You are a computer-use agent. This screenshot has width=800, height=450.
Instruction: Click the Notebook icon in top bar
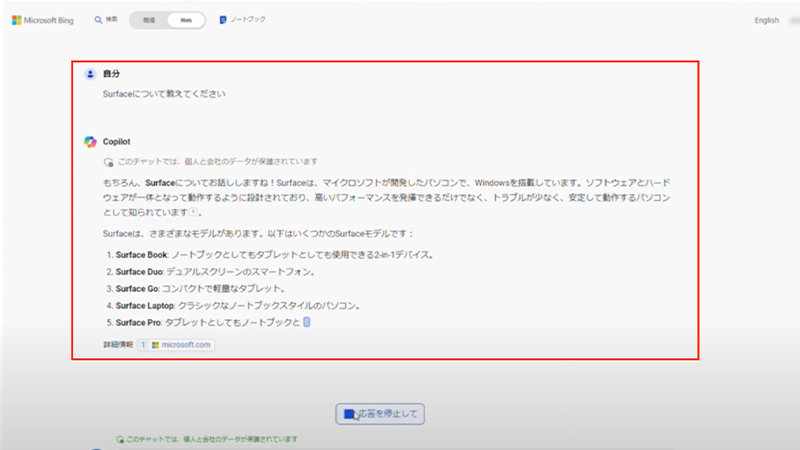[x=223, y=20]
